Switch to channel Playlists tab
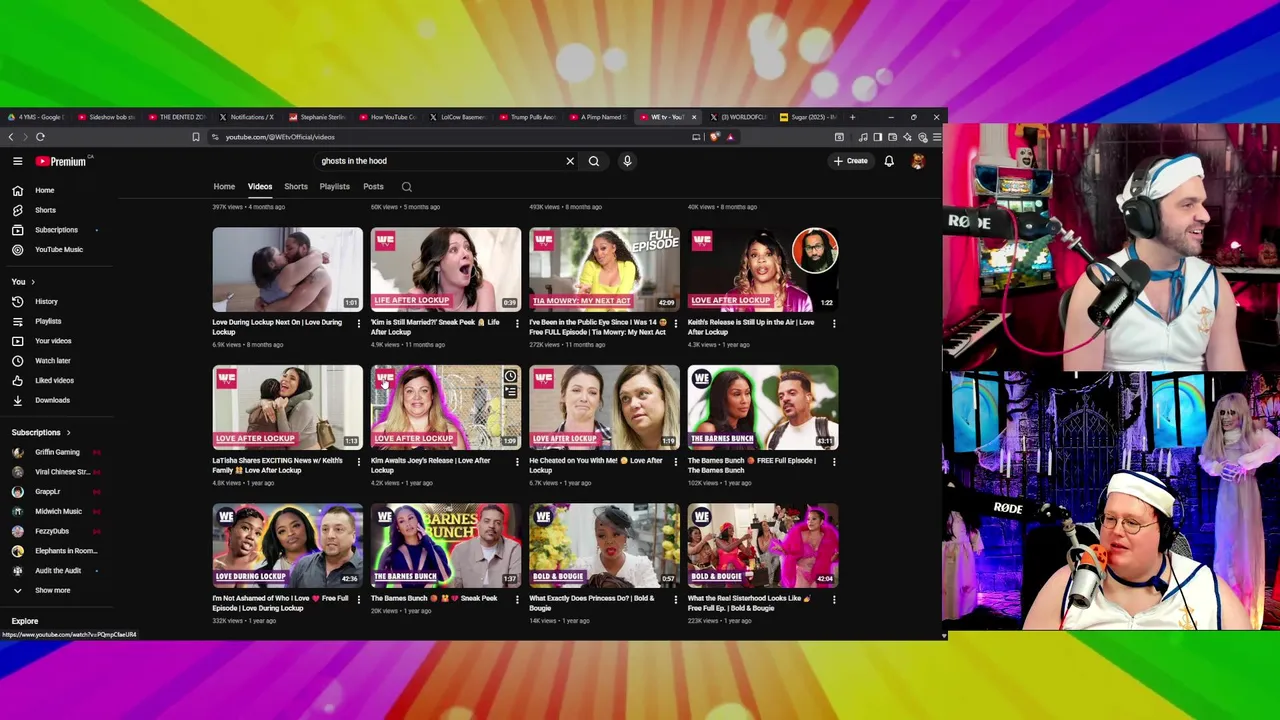The height and width of the screenshot is (720, 1280). (335, 187)
